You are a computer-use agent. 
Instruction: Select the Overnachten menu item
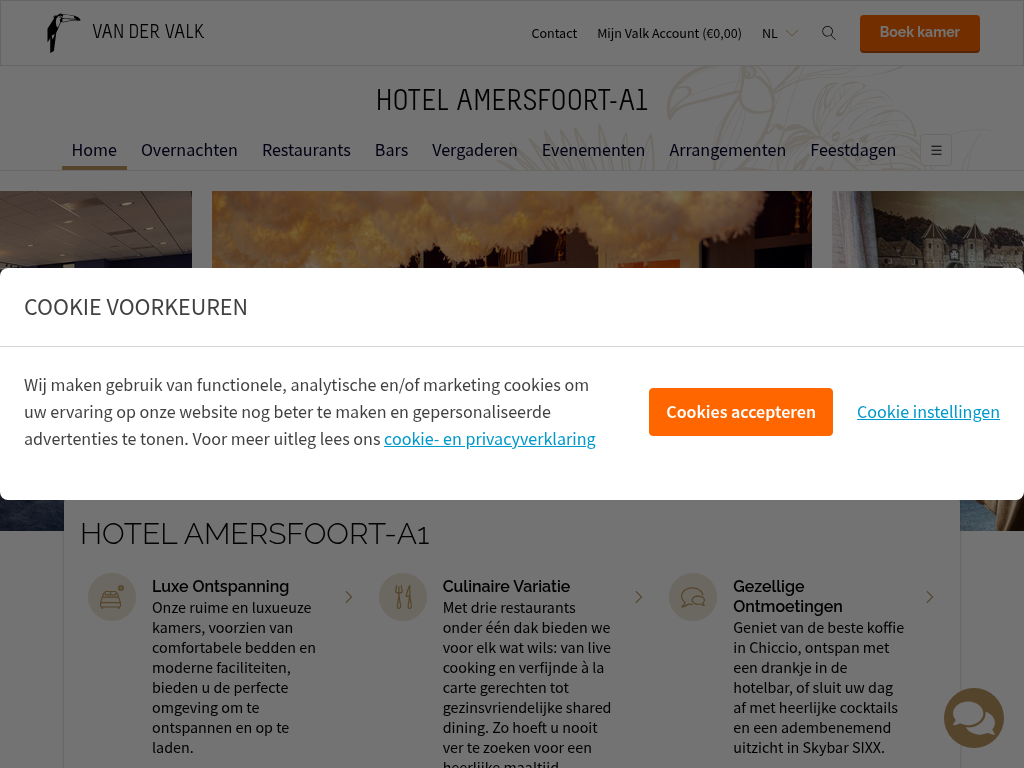coord(189,150)
